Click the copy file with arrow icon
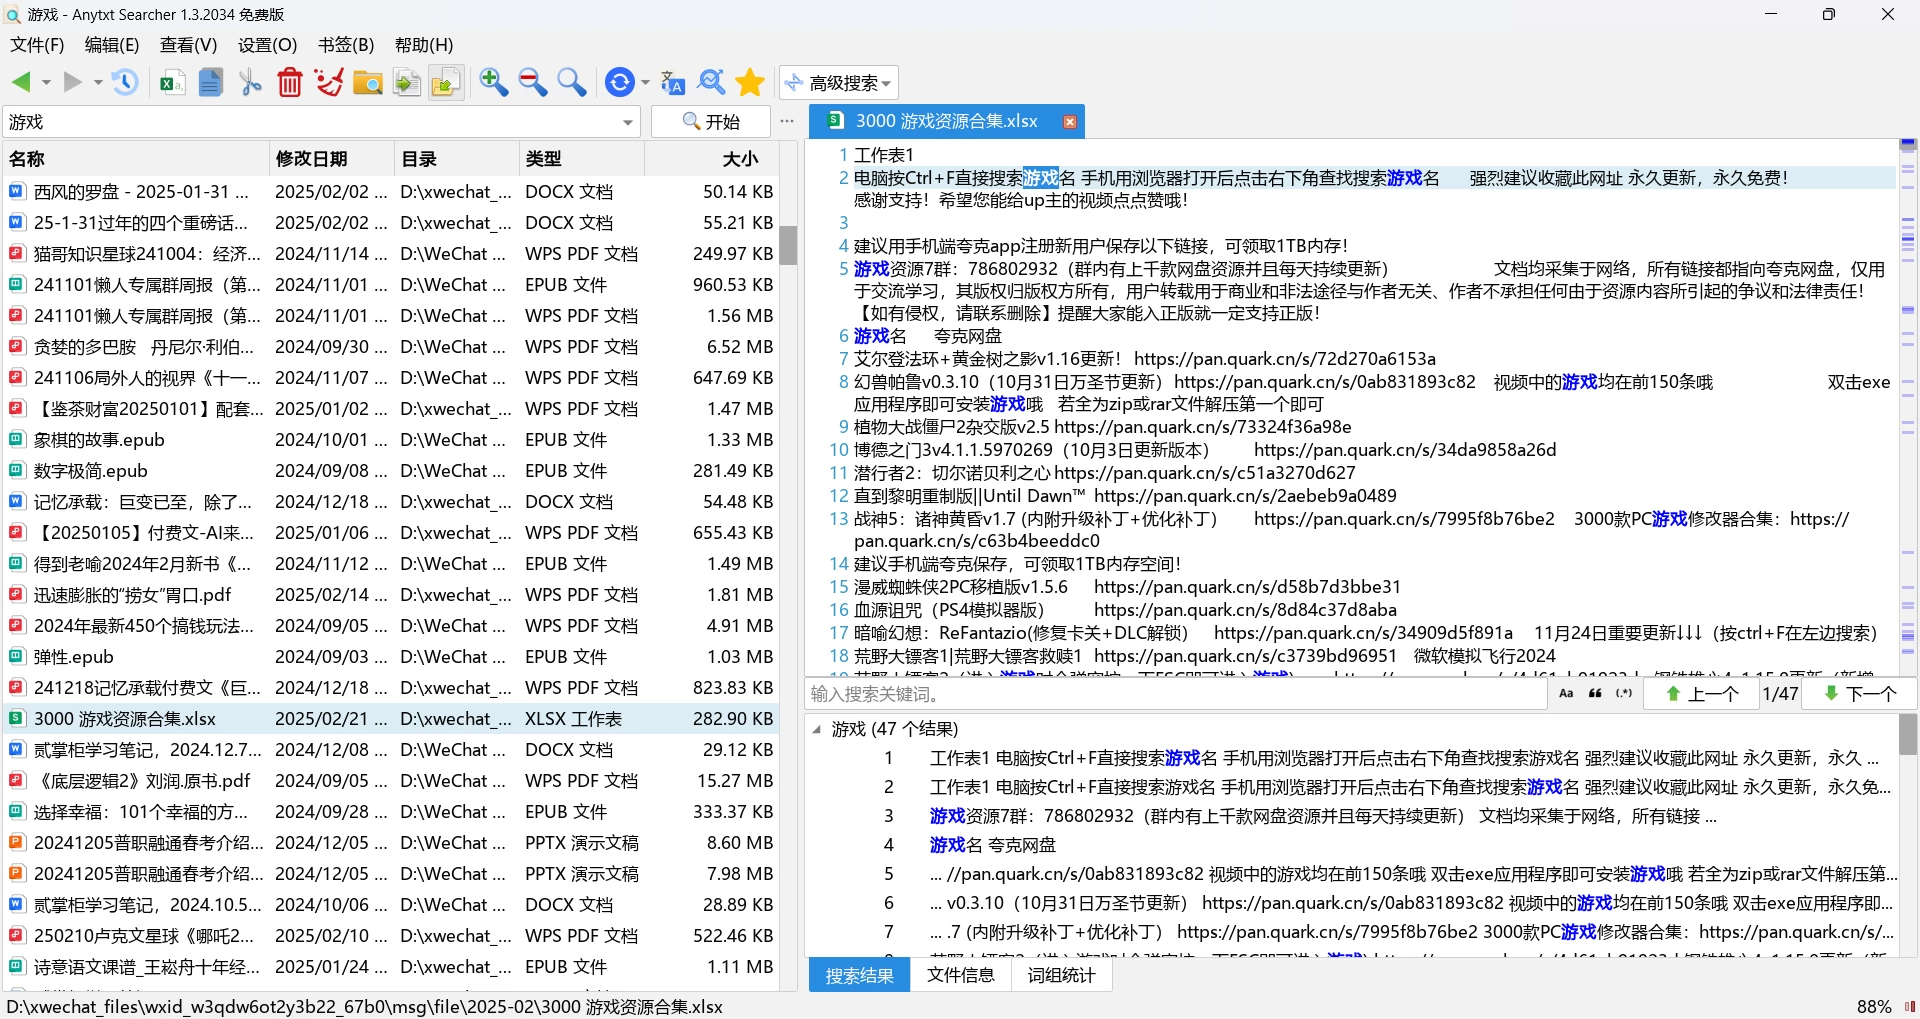 pos(407,83)
